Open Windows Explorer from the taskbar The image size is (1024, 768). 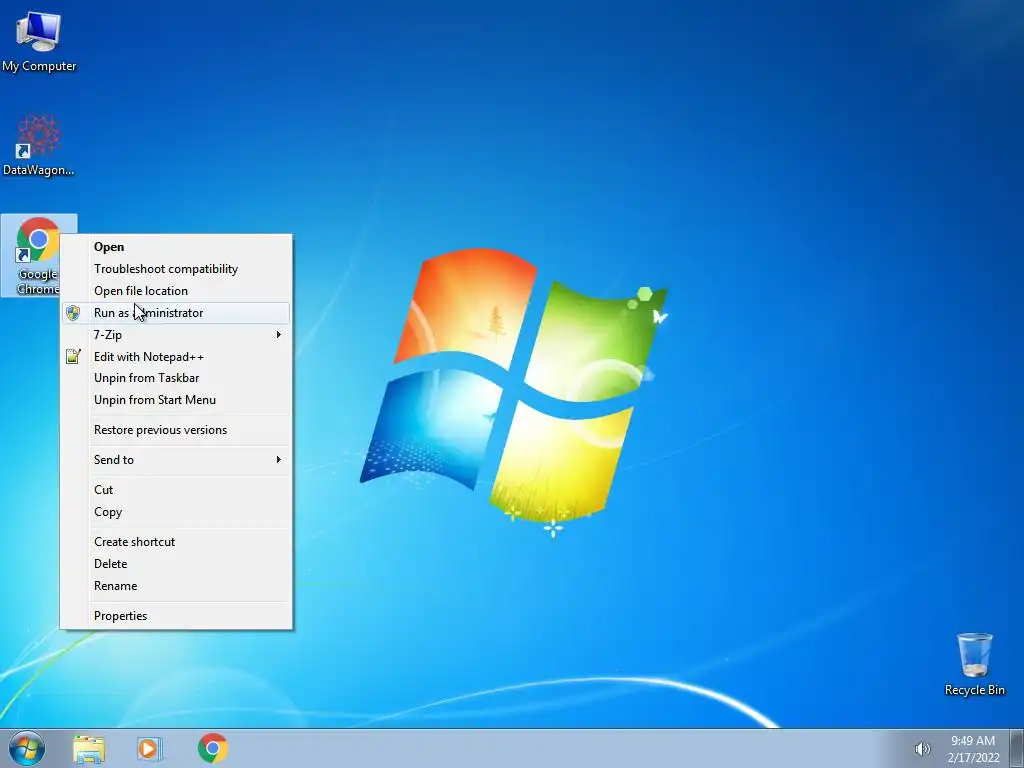click(89, 749)
